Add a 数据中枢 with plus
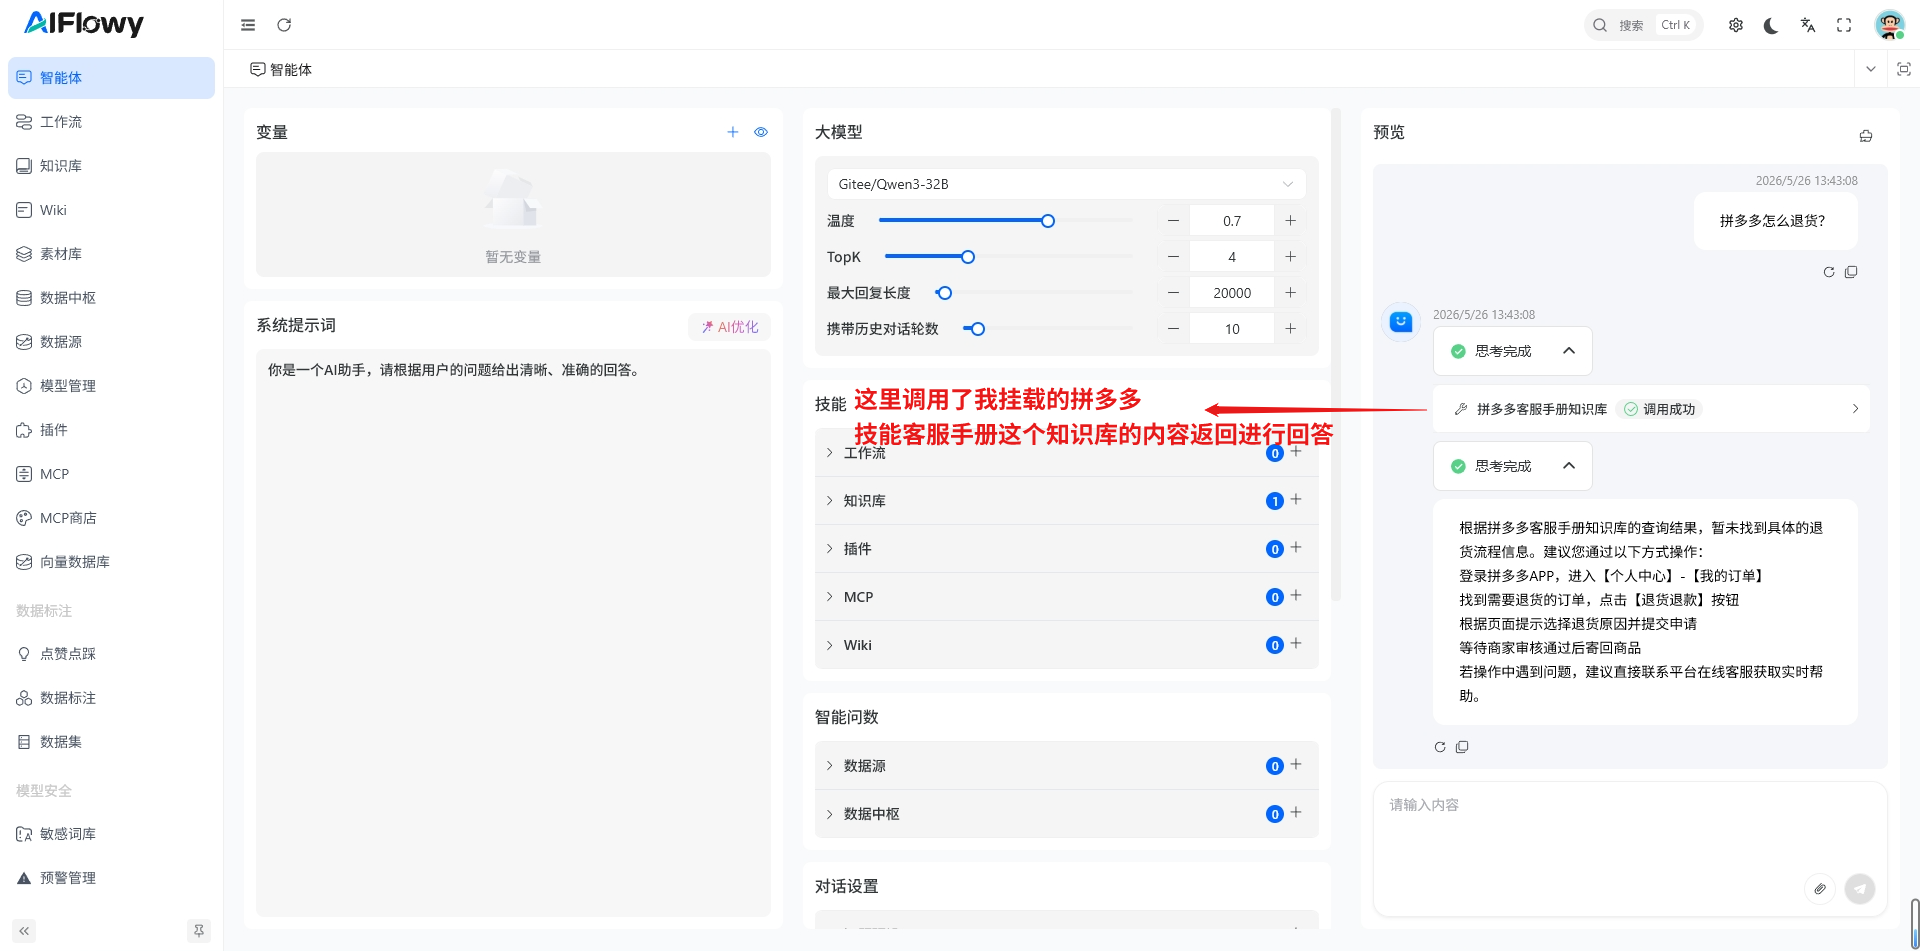This screenshot has height=951, width=1920. (1296, 813)
